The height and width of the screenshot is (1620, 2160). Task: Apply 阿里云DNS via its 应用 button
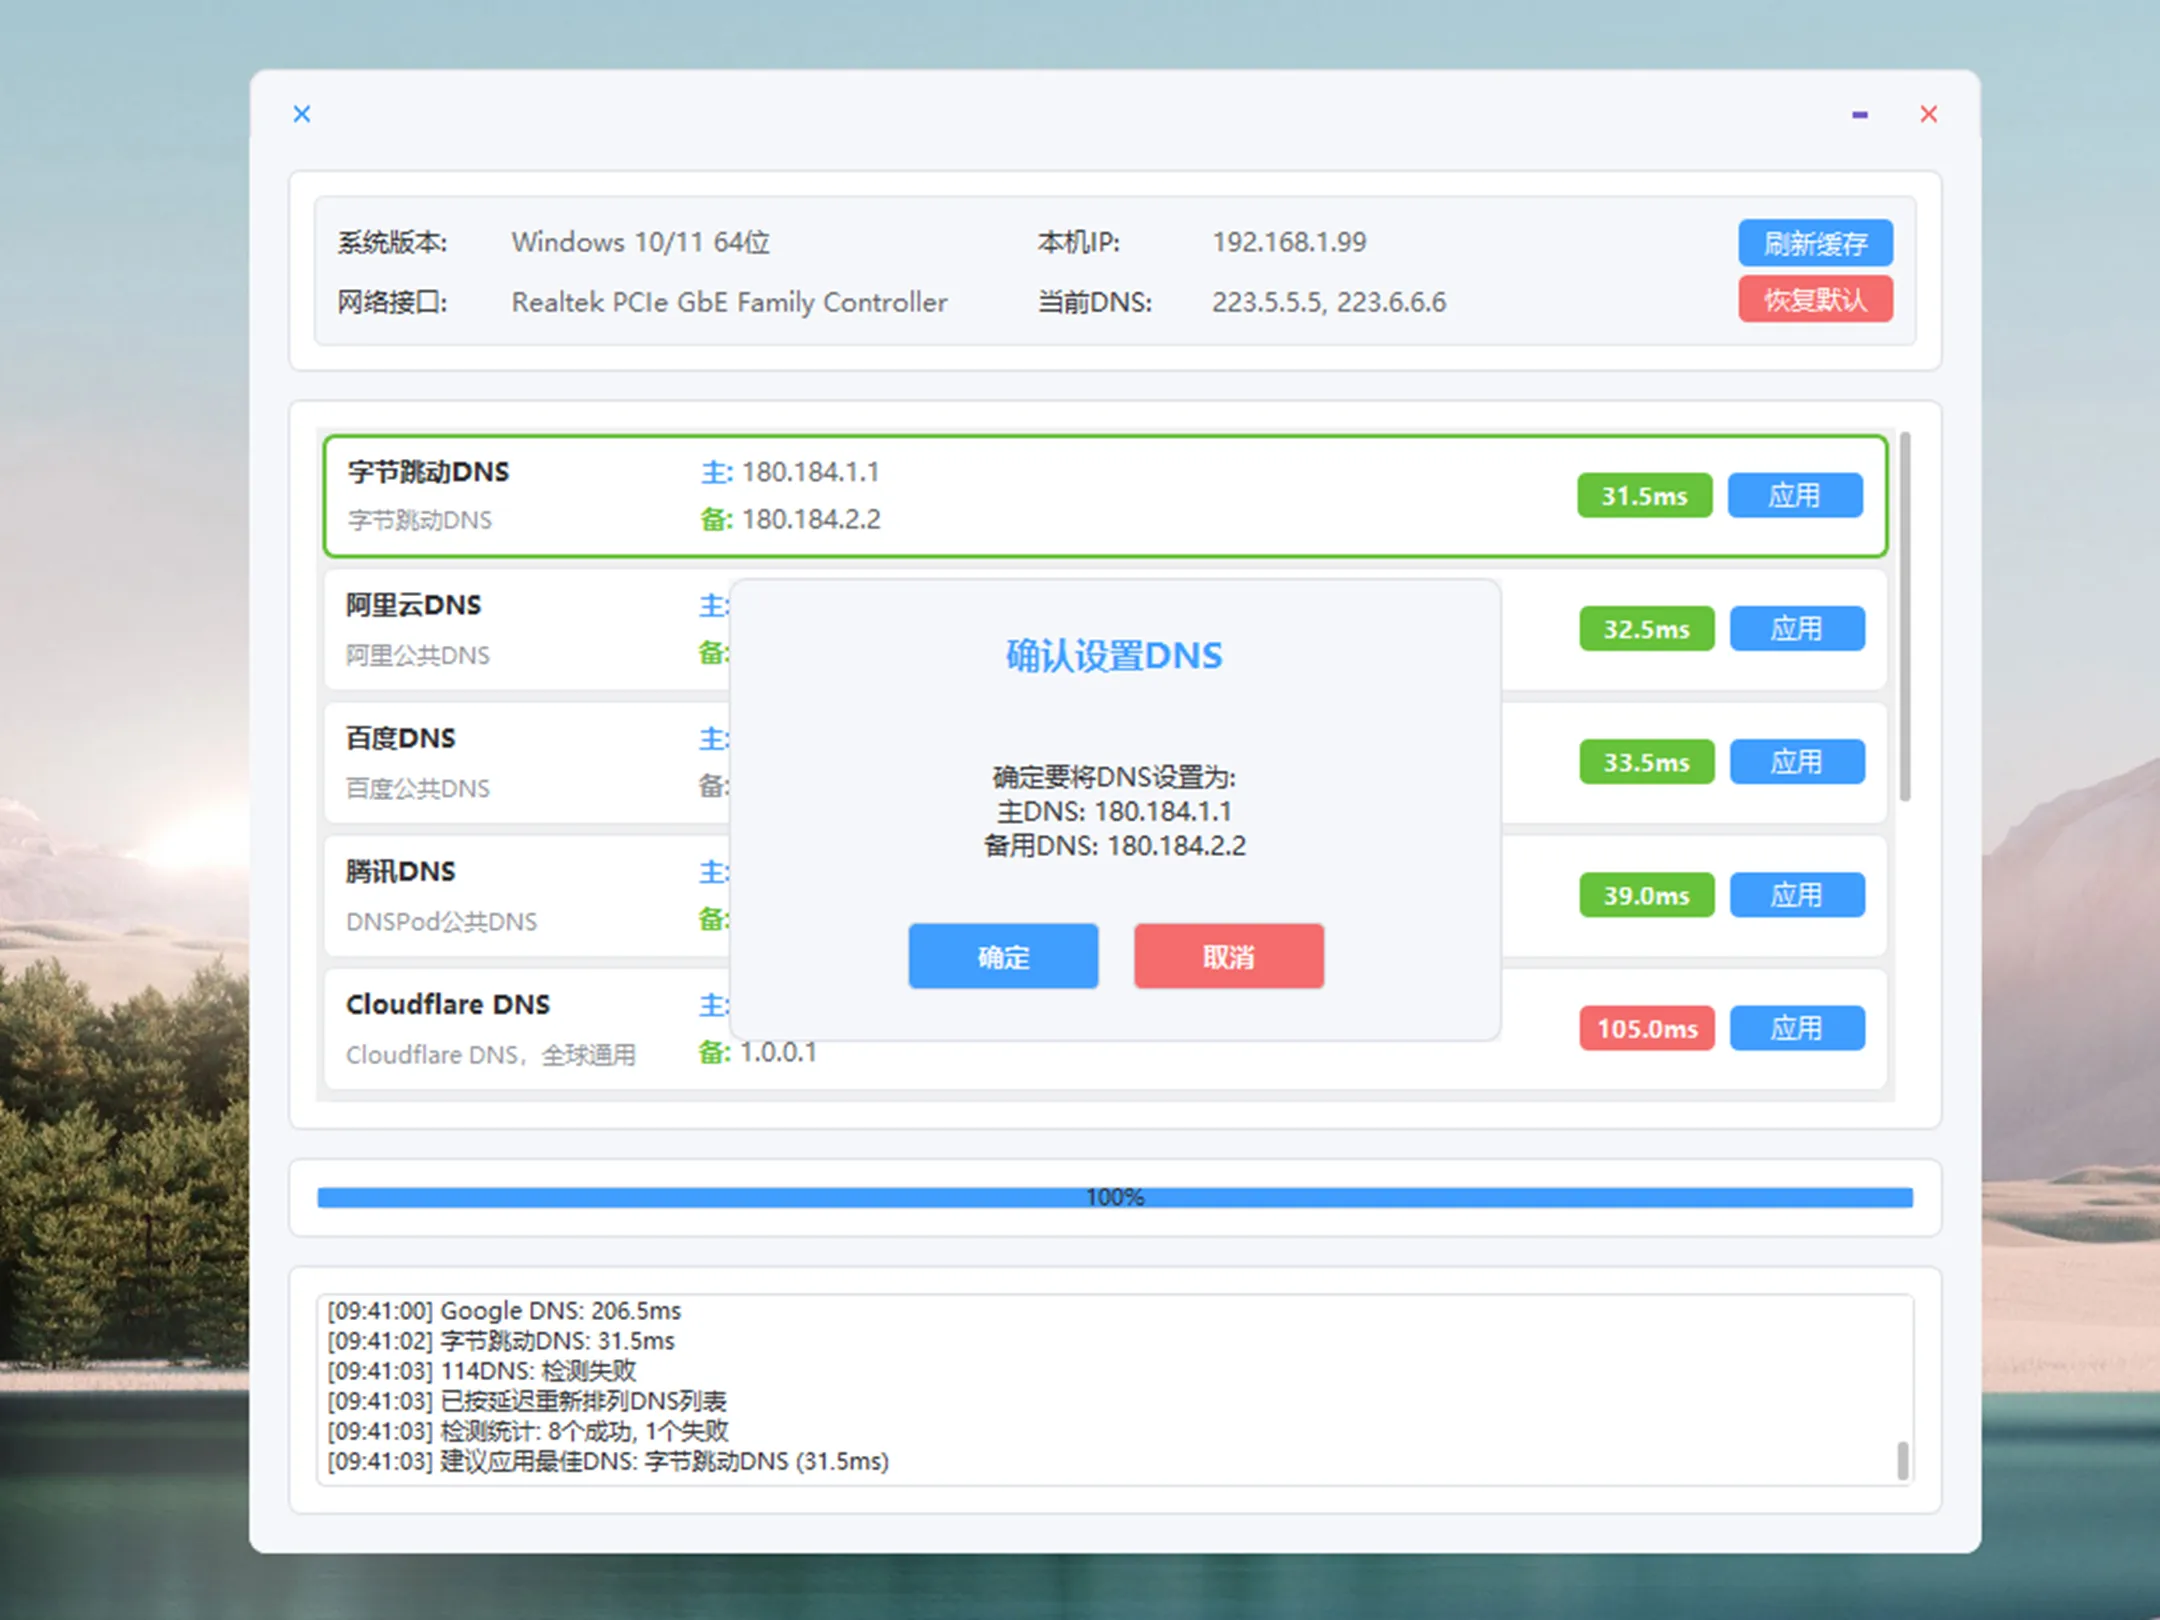point(1797,628)
